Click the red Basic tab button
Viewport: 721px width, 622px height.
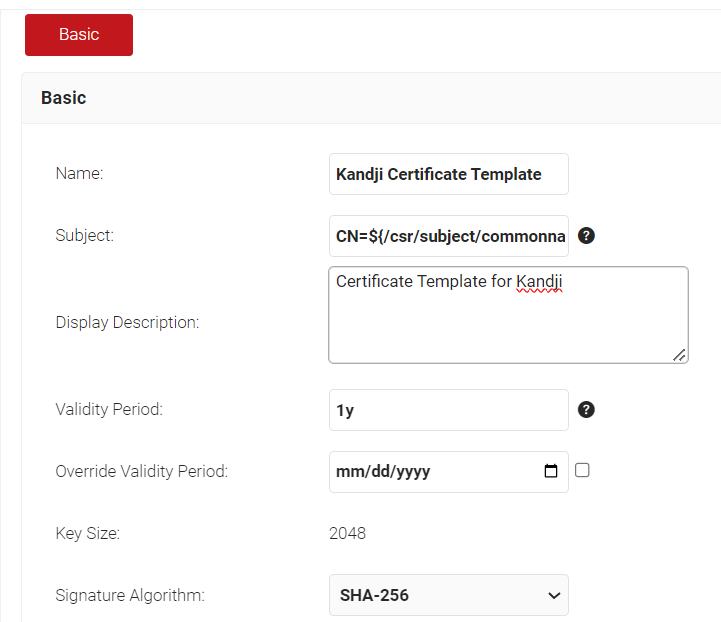click(x=79, y=35)
